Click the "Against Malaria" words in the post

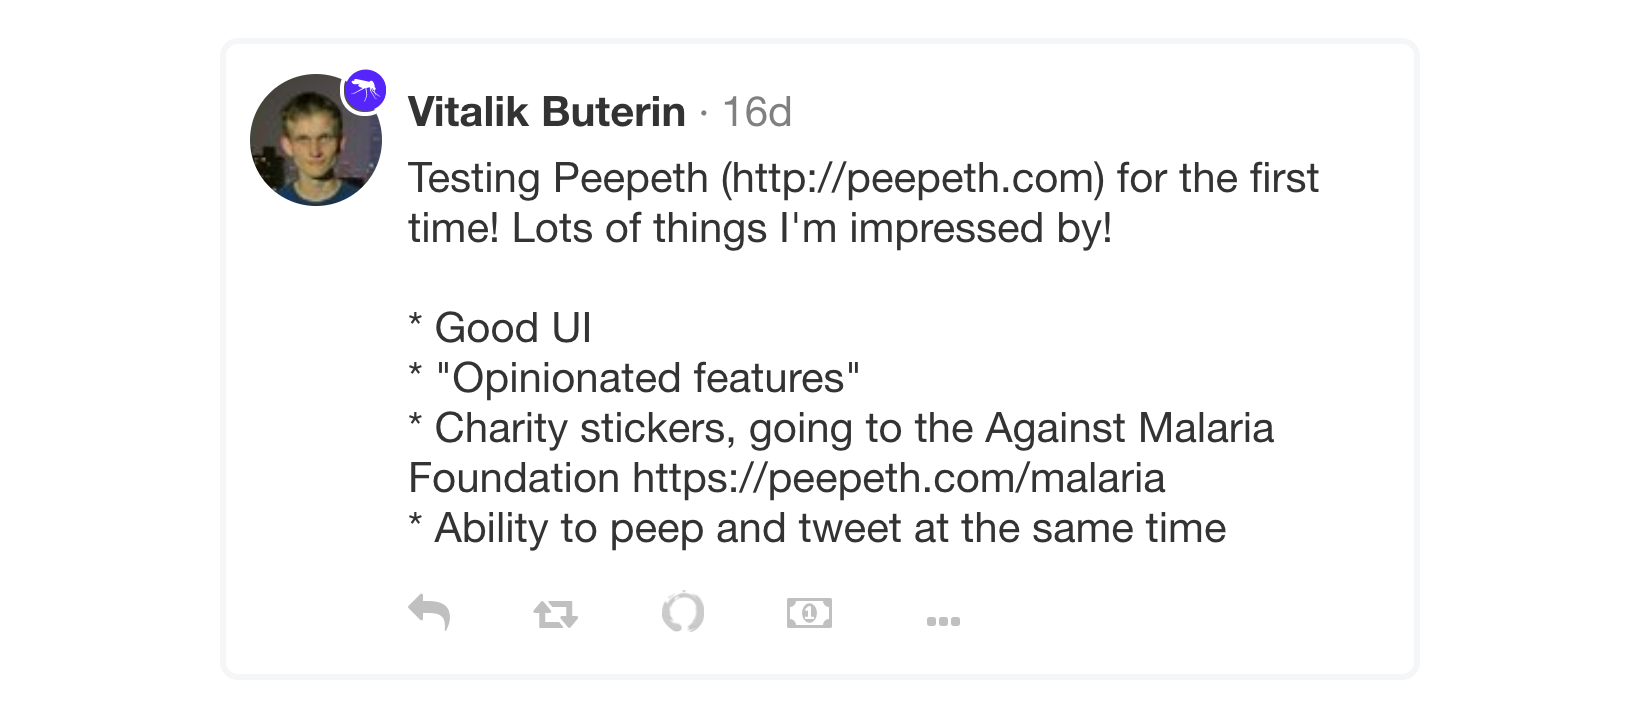point(1129,428)
